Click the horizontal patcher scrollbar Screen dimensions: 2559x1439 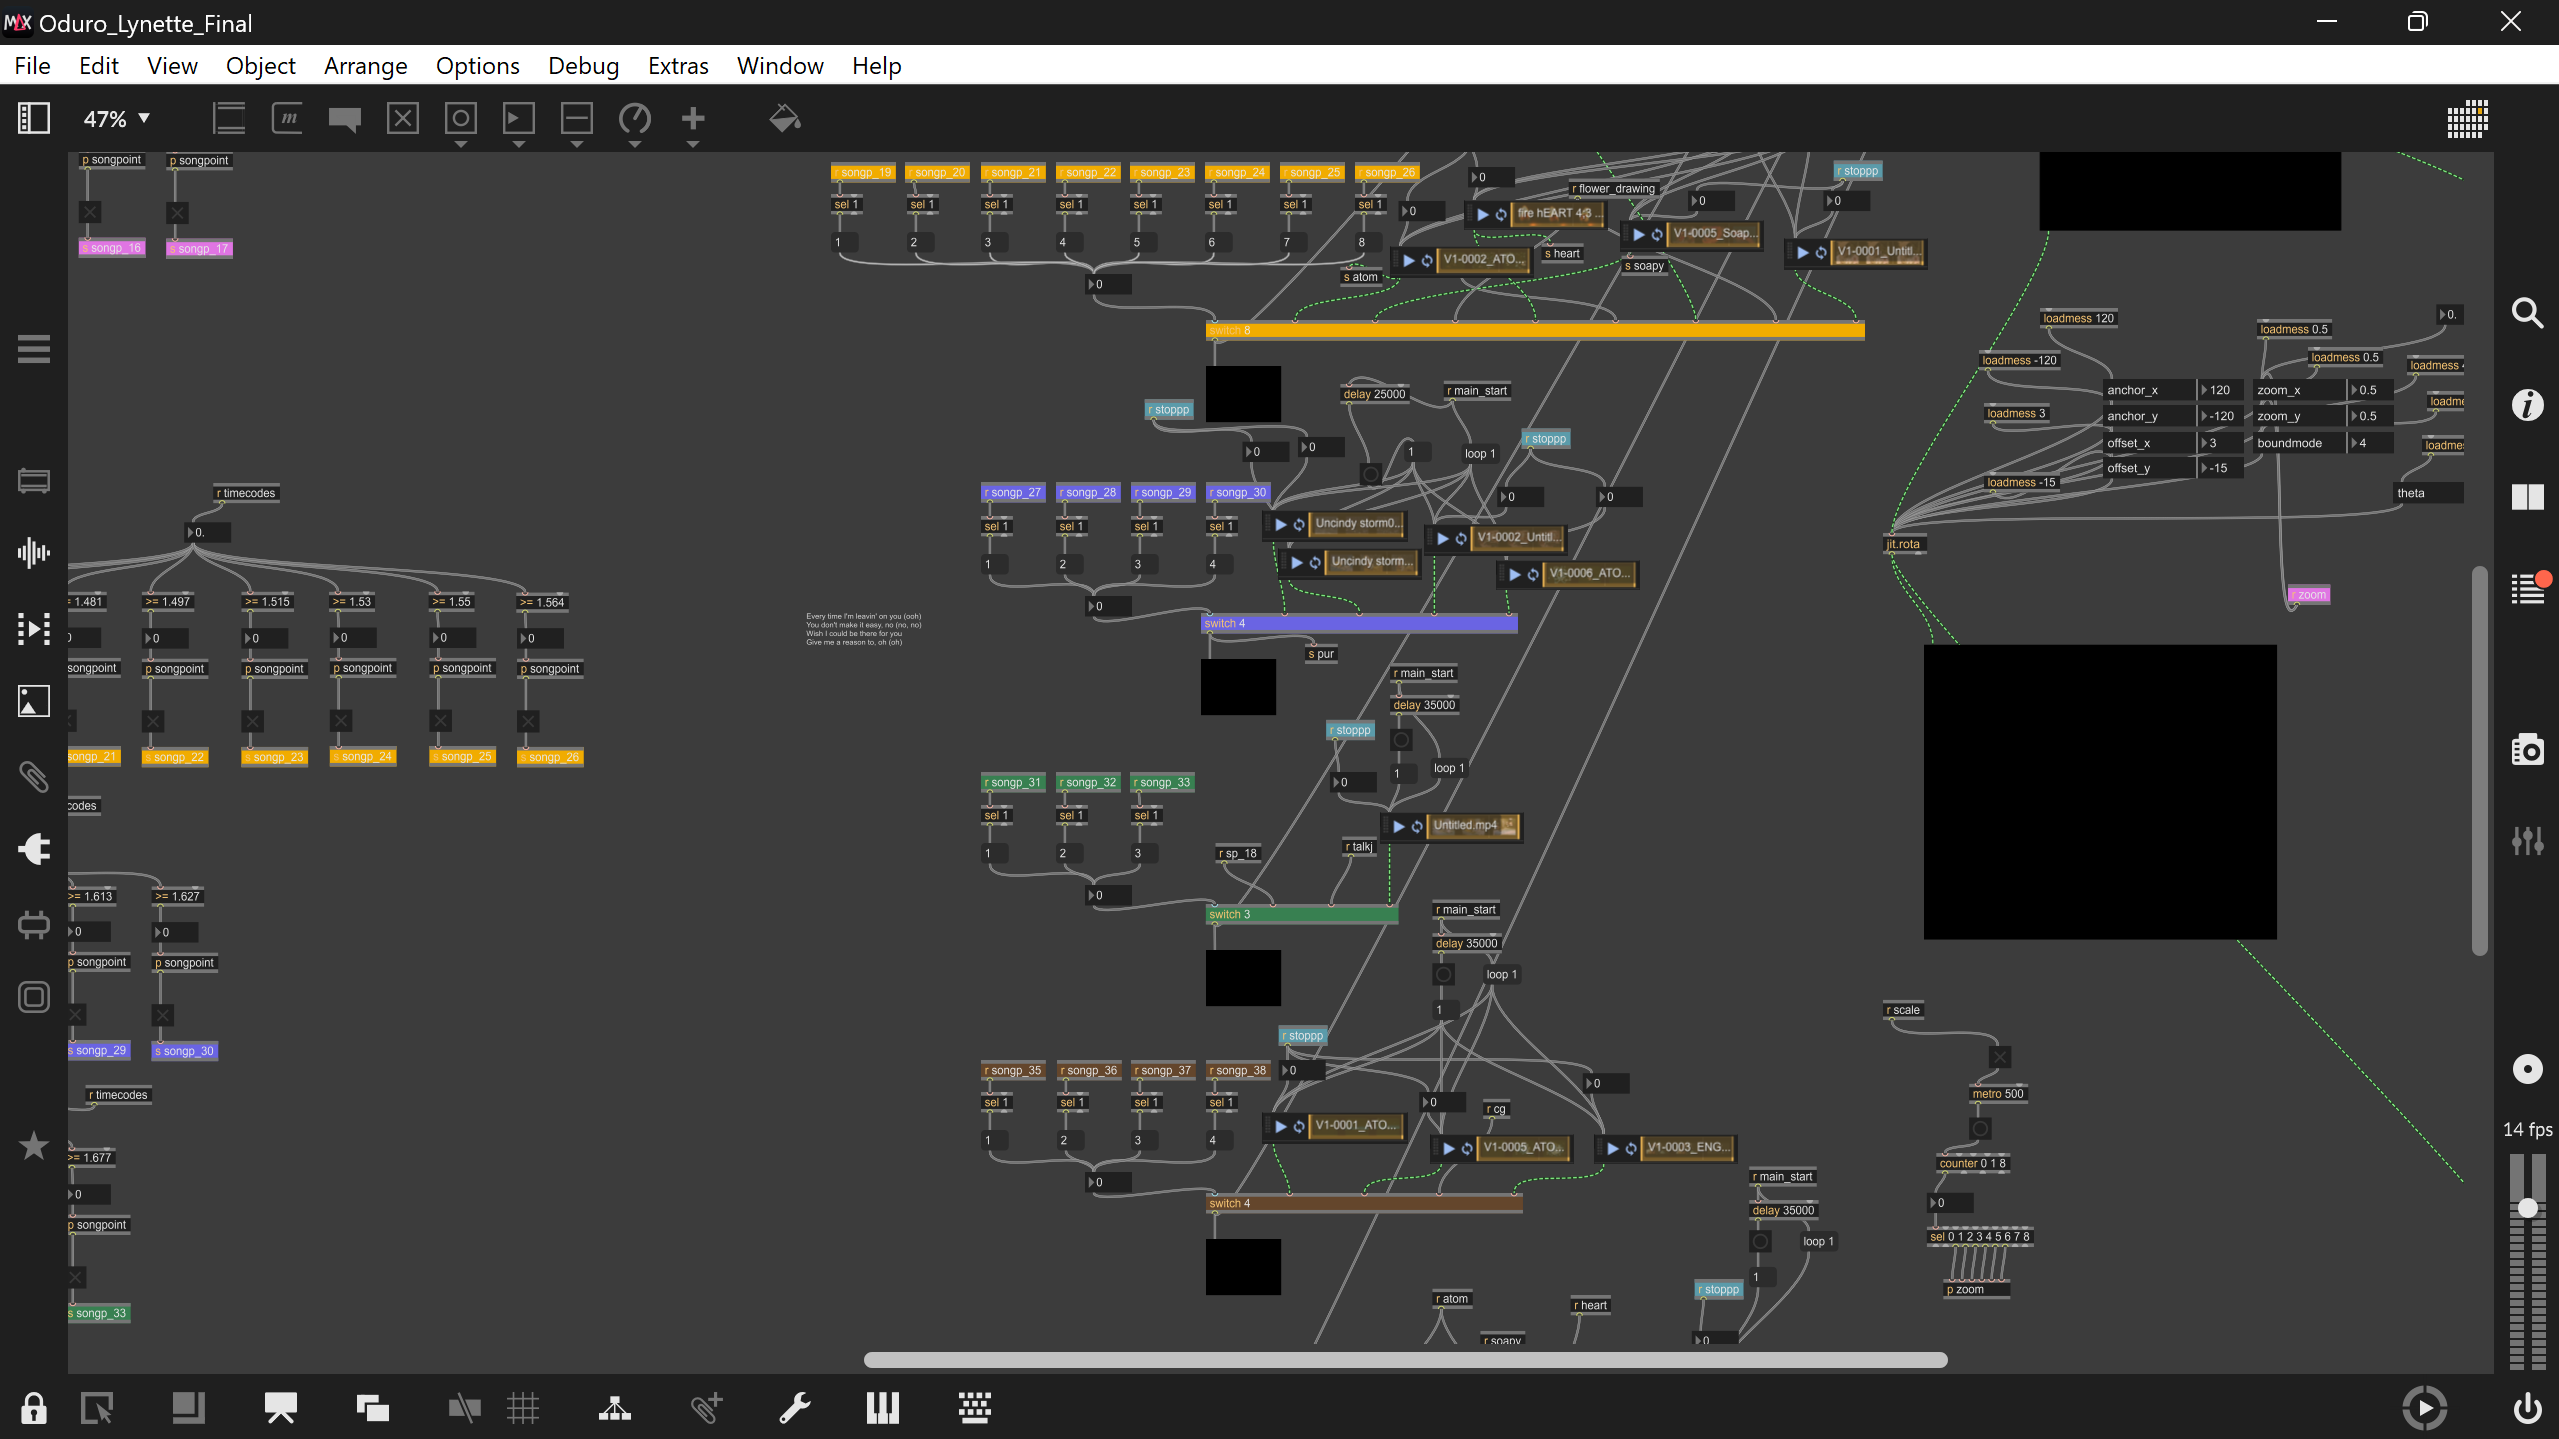pos(1404,1360)
